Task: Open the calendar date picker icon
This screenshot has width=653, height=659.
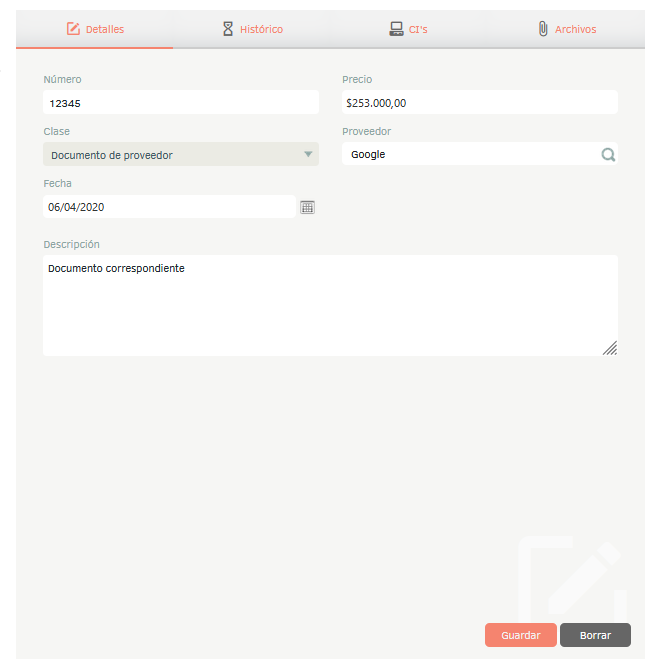Action: coord(308,207)
